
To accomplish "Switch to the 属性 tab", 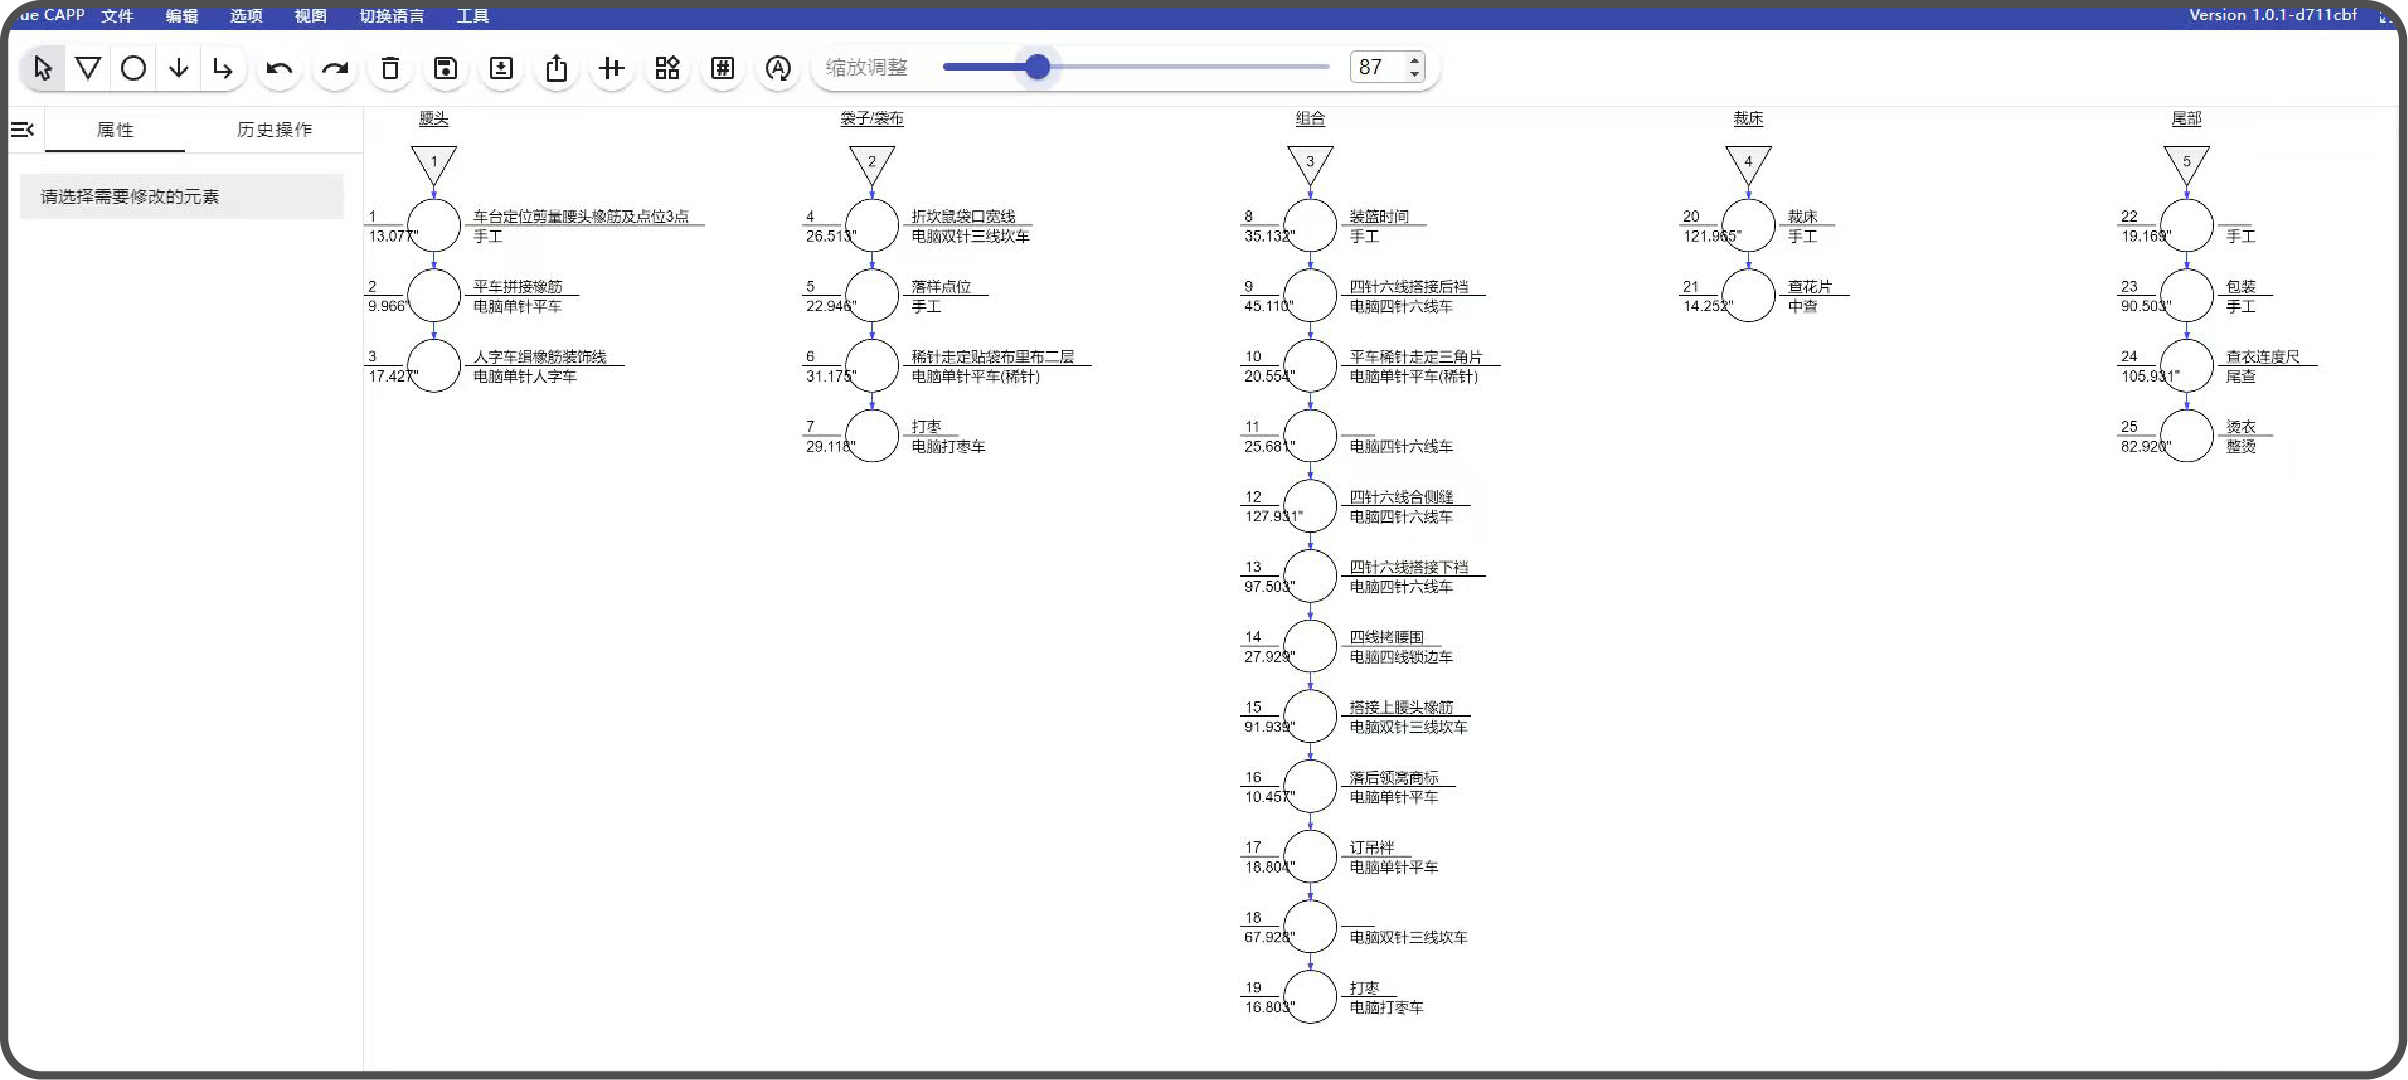I will point(115,130).
